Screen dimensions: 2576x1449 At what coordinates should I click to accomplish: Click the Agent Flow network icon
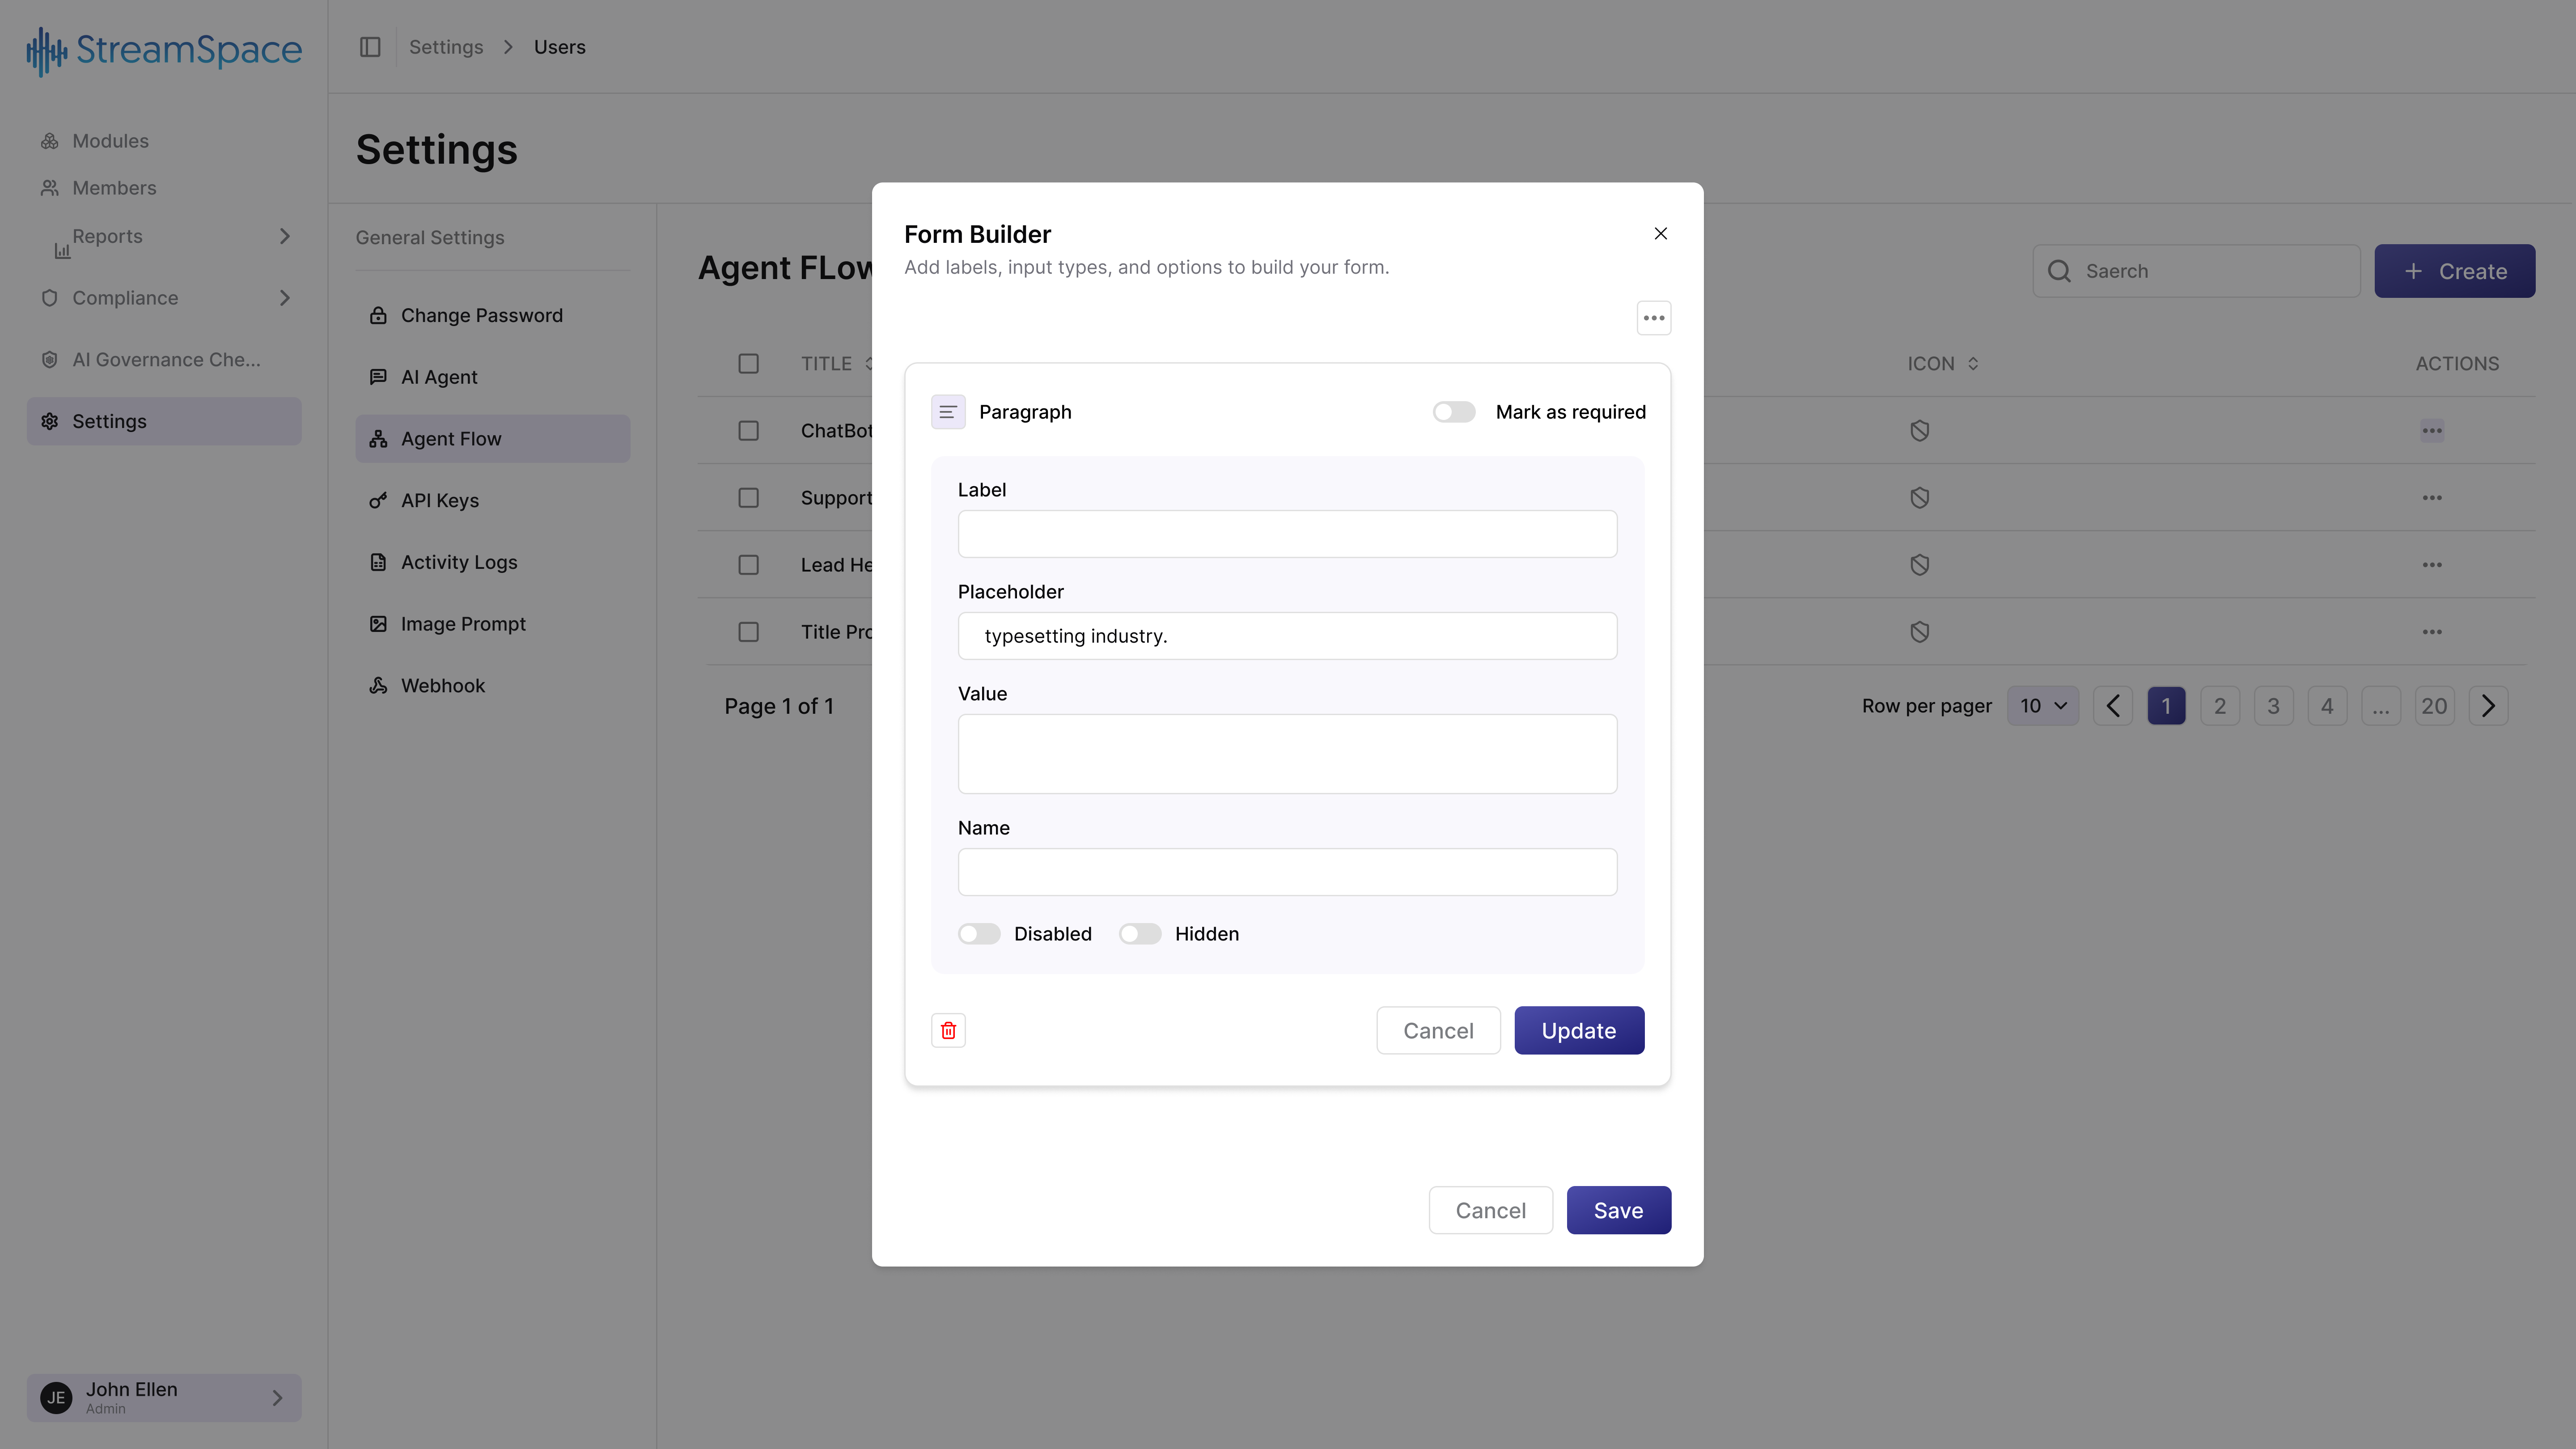point(378,439)
